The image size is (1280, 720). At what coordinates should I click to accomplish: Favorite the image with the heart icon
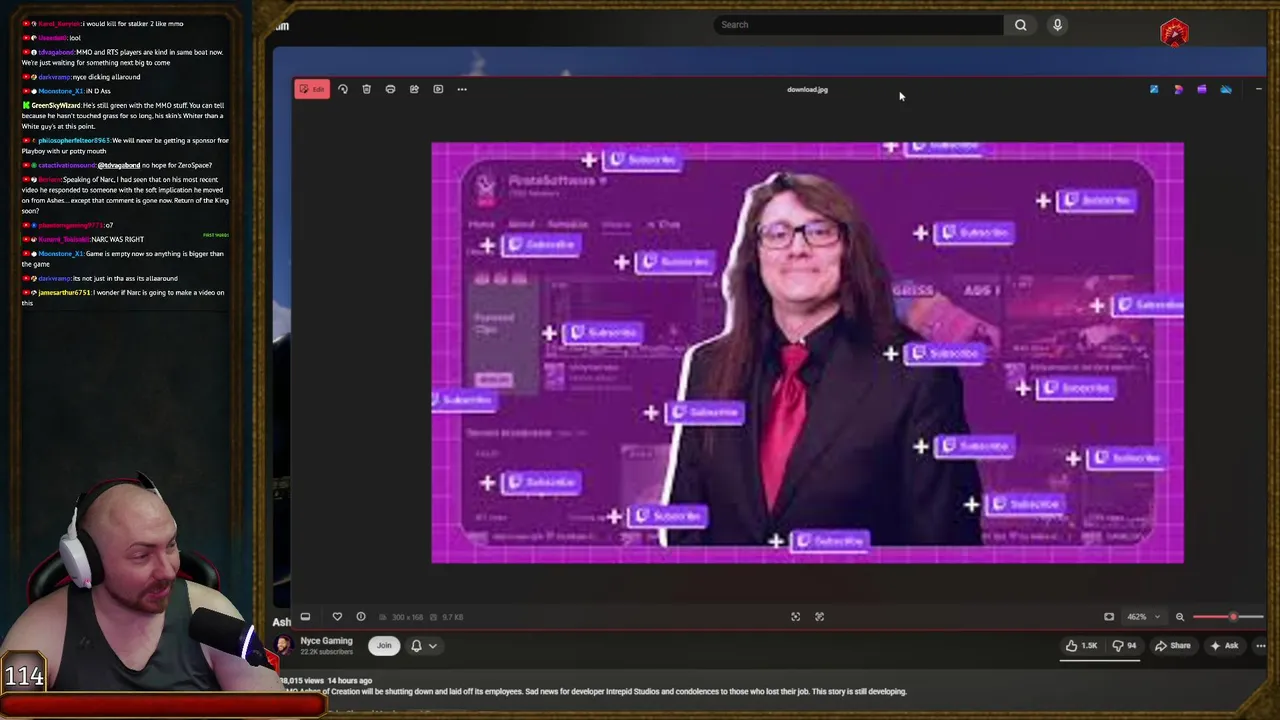point(337,617)
